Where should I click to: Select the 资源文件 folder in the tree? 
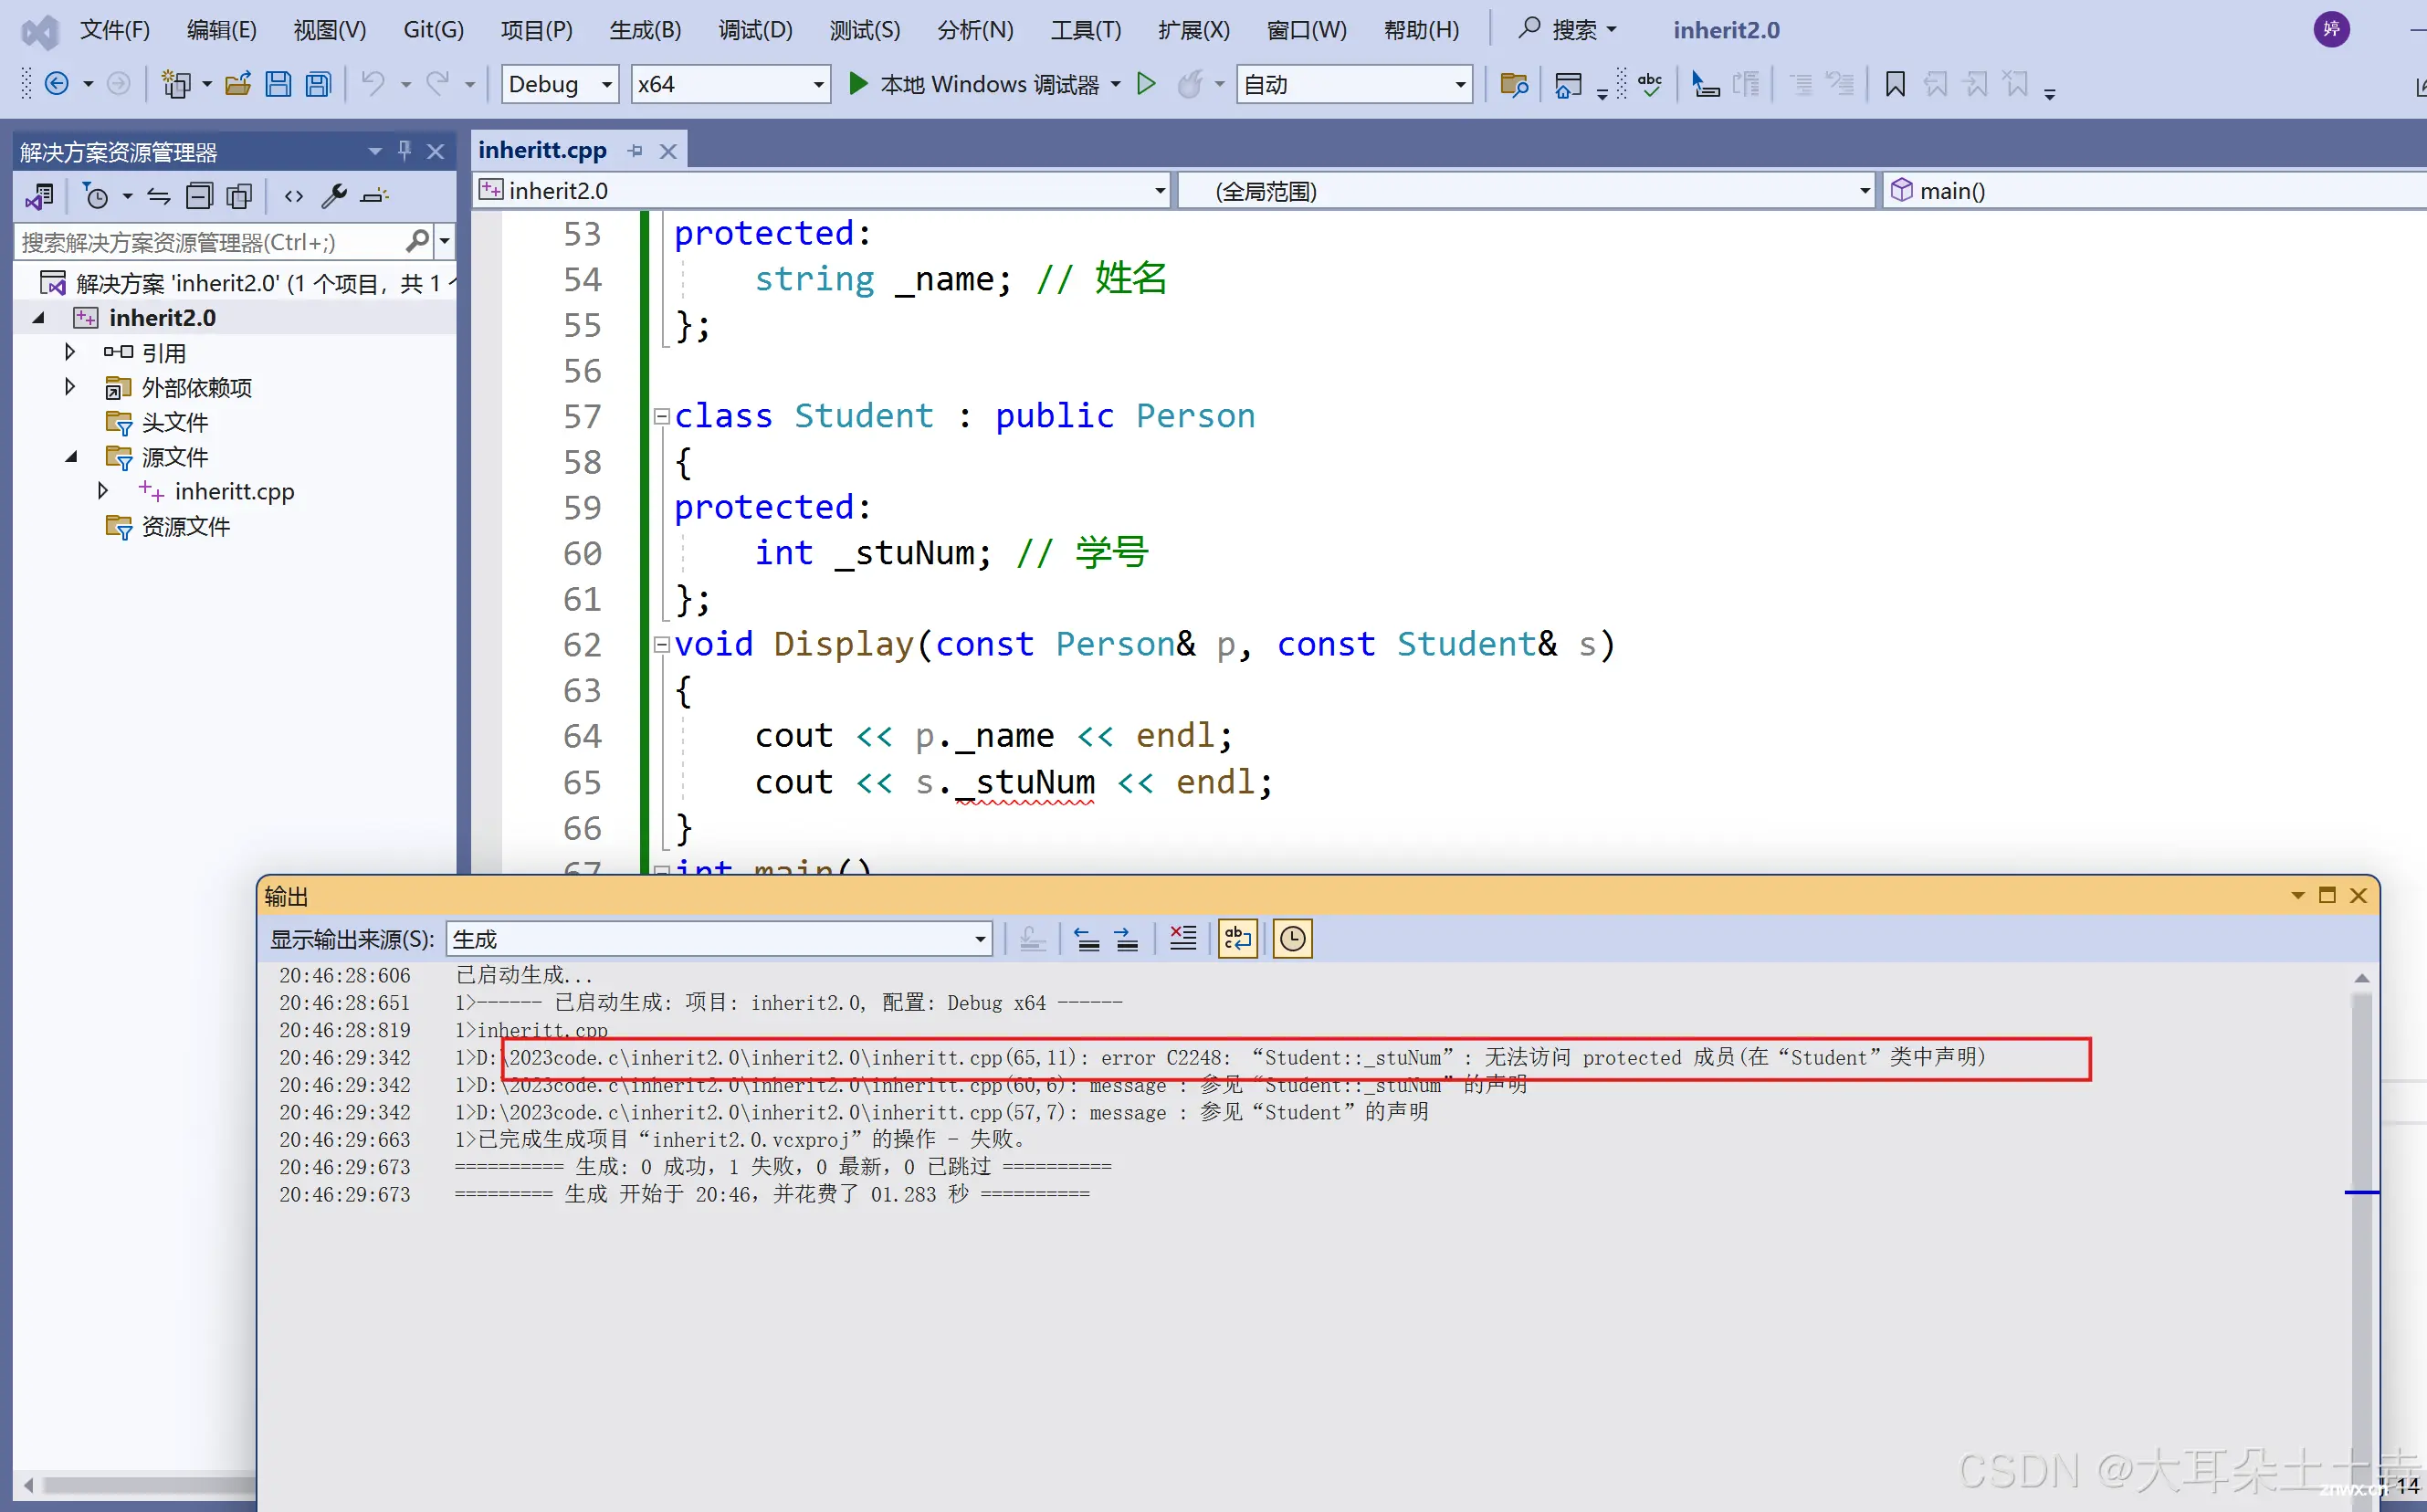[x=186, y=526]
